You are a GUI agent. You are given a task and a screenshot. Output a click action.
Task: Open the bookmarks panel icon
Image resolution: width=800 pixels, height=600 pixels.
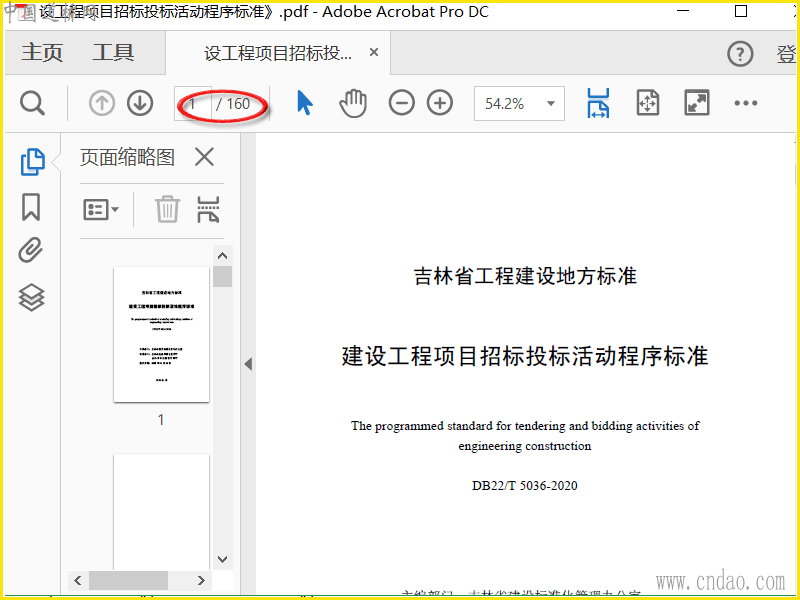[x=31, y=207]
